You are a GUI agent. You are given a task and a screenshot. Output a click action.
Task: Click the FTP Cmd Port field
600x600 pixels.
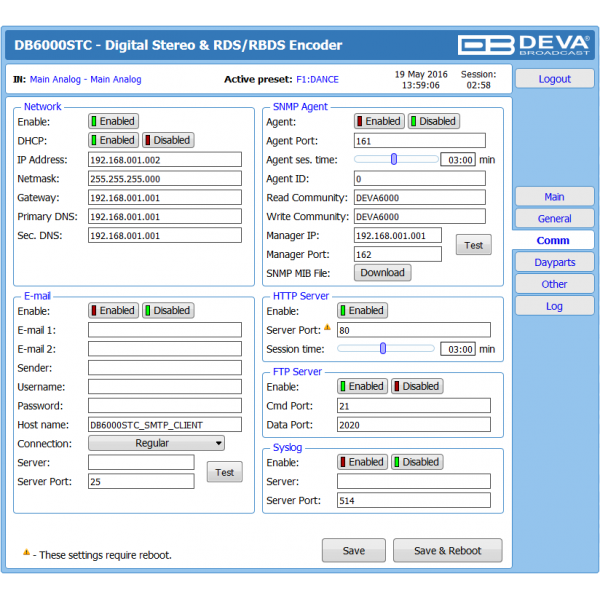tap(414, 406)
